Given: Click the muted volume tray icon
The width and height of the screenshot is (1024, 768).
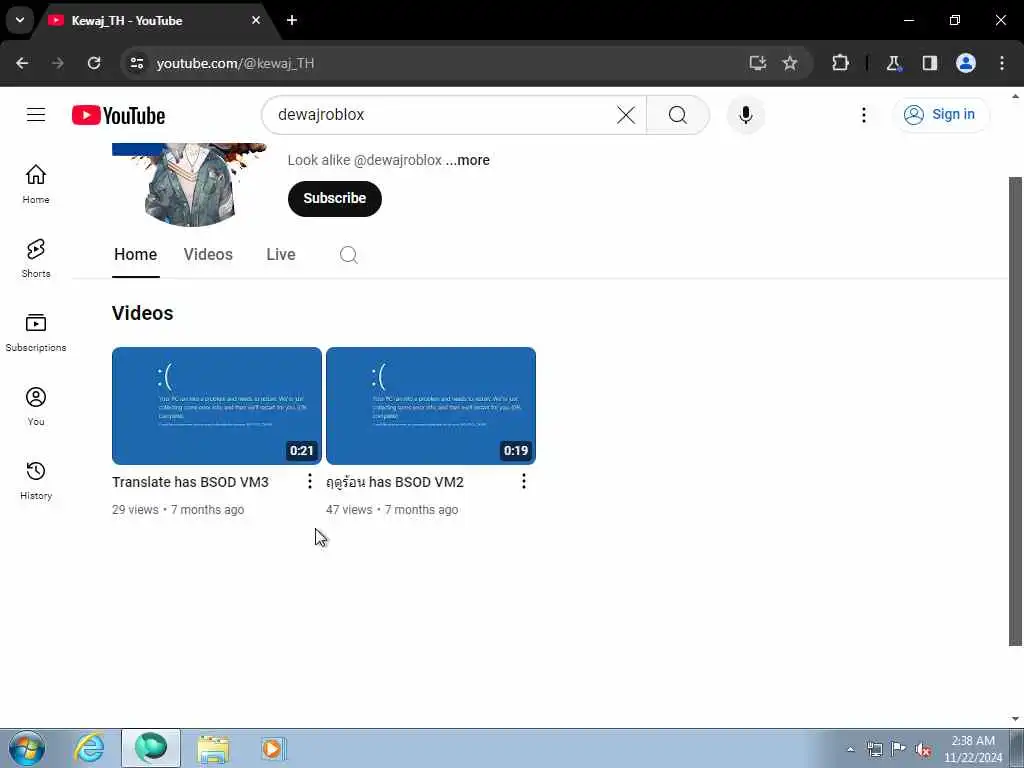Looking at the screenshot, I should click(x=923, y=749).
